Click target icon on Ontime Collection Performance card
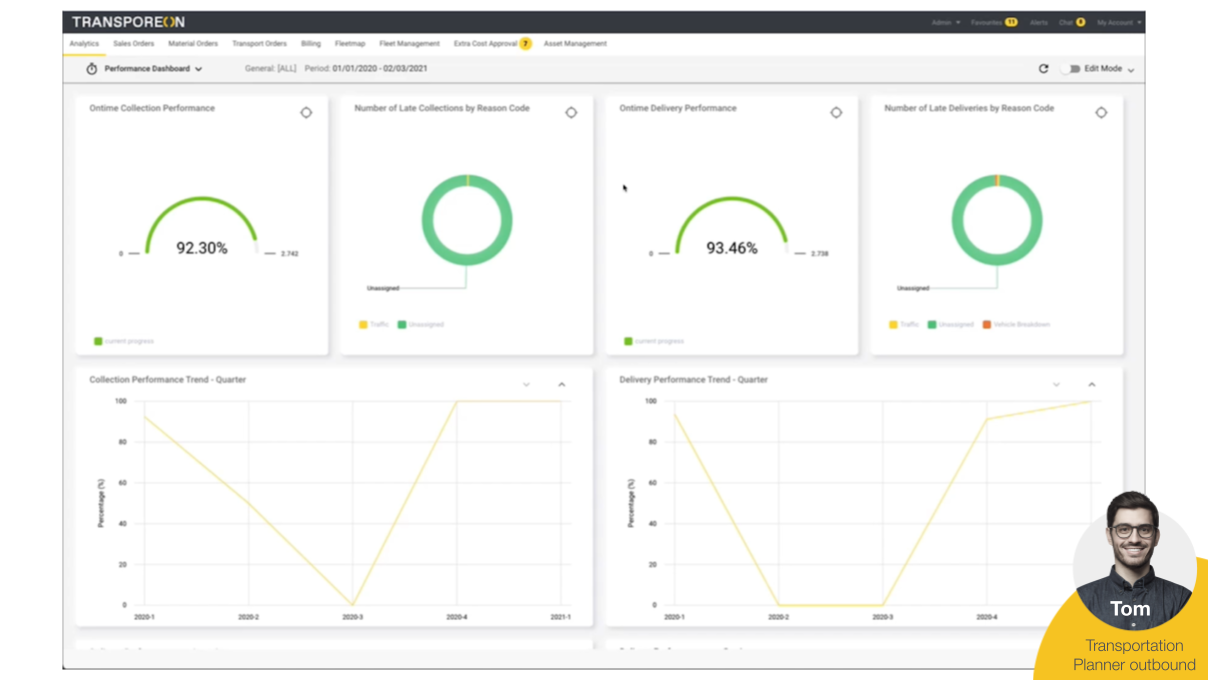The height and width of the screenshot is (680, 1208). tap(306, 113)
